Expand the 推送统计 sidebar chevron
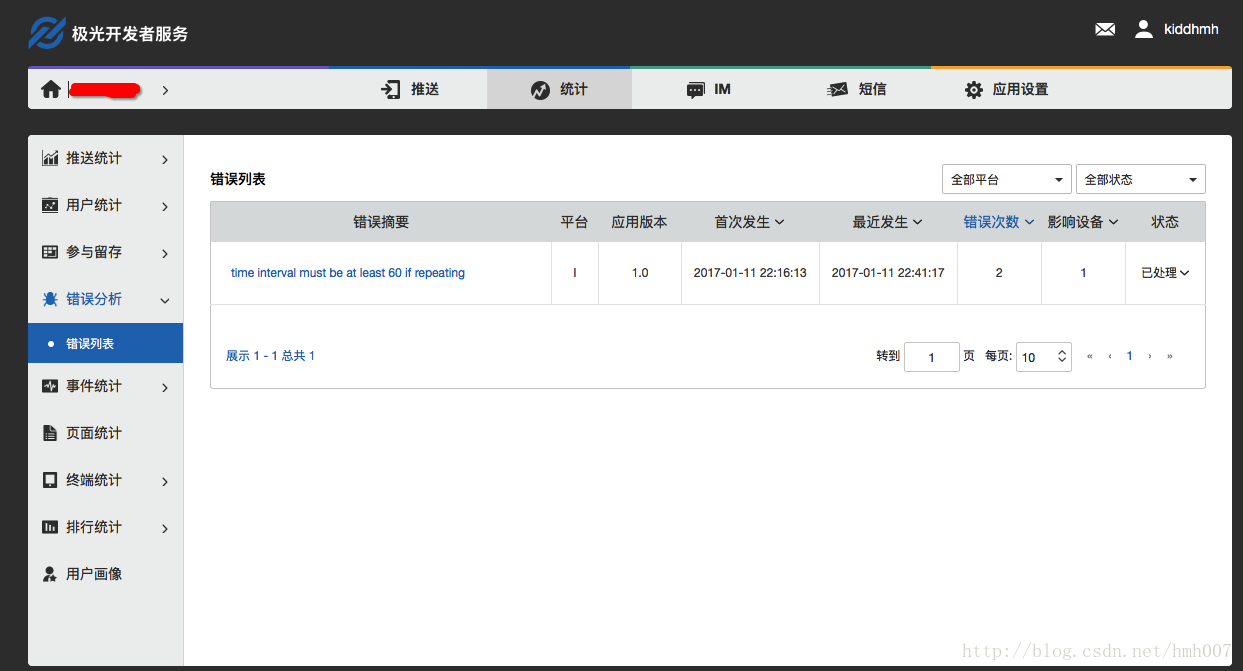This screenshot has width=1243, height=671. point(165,159)
